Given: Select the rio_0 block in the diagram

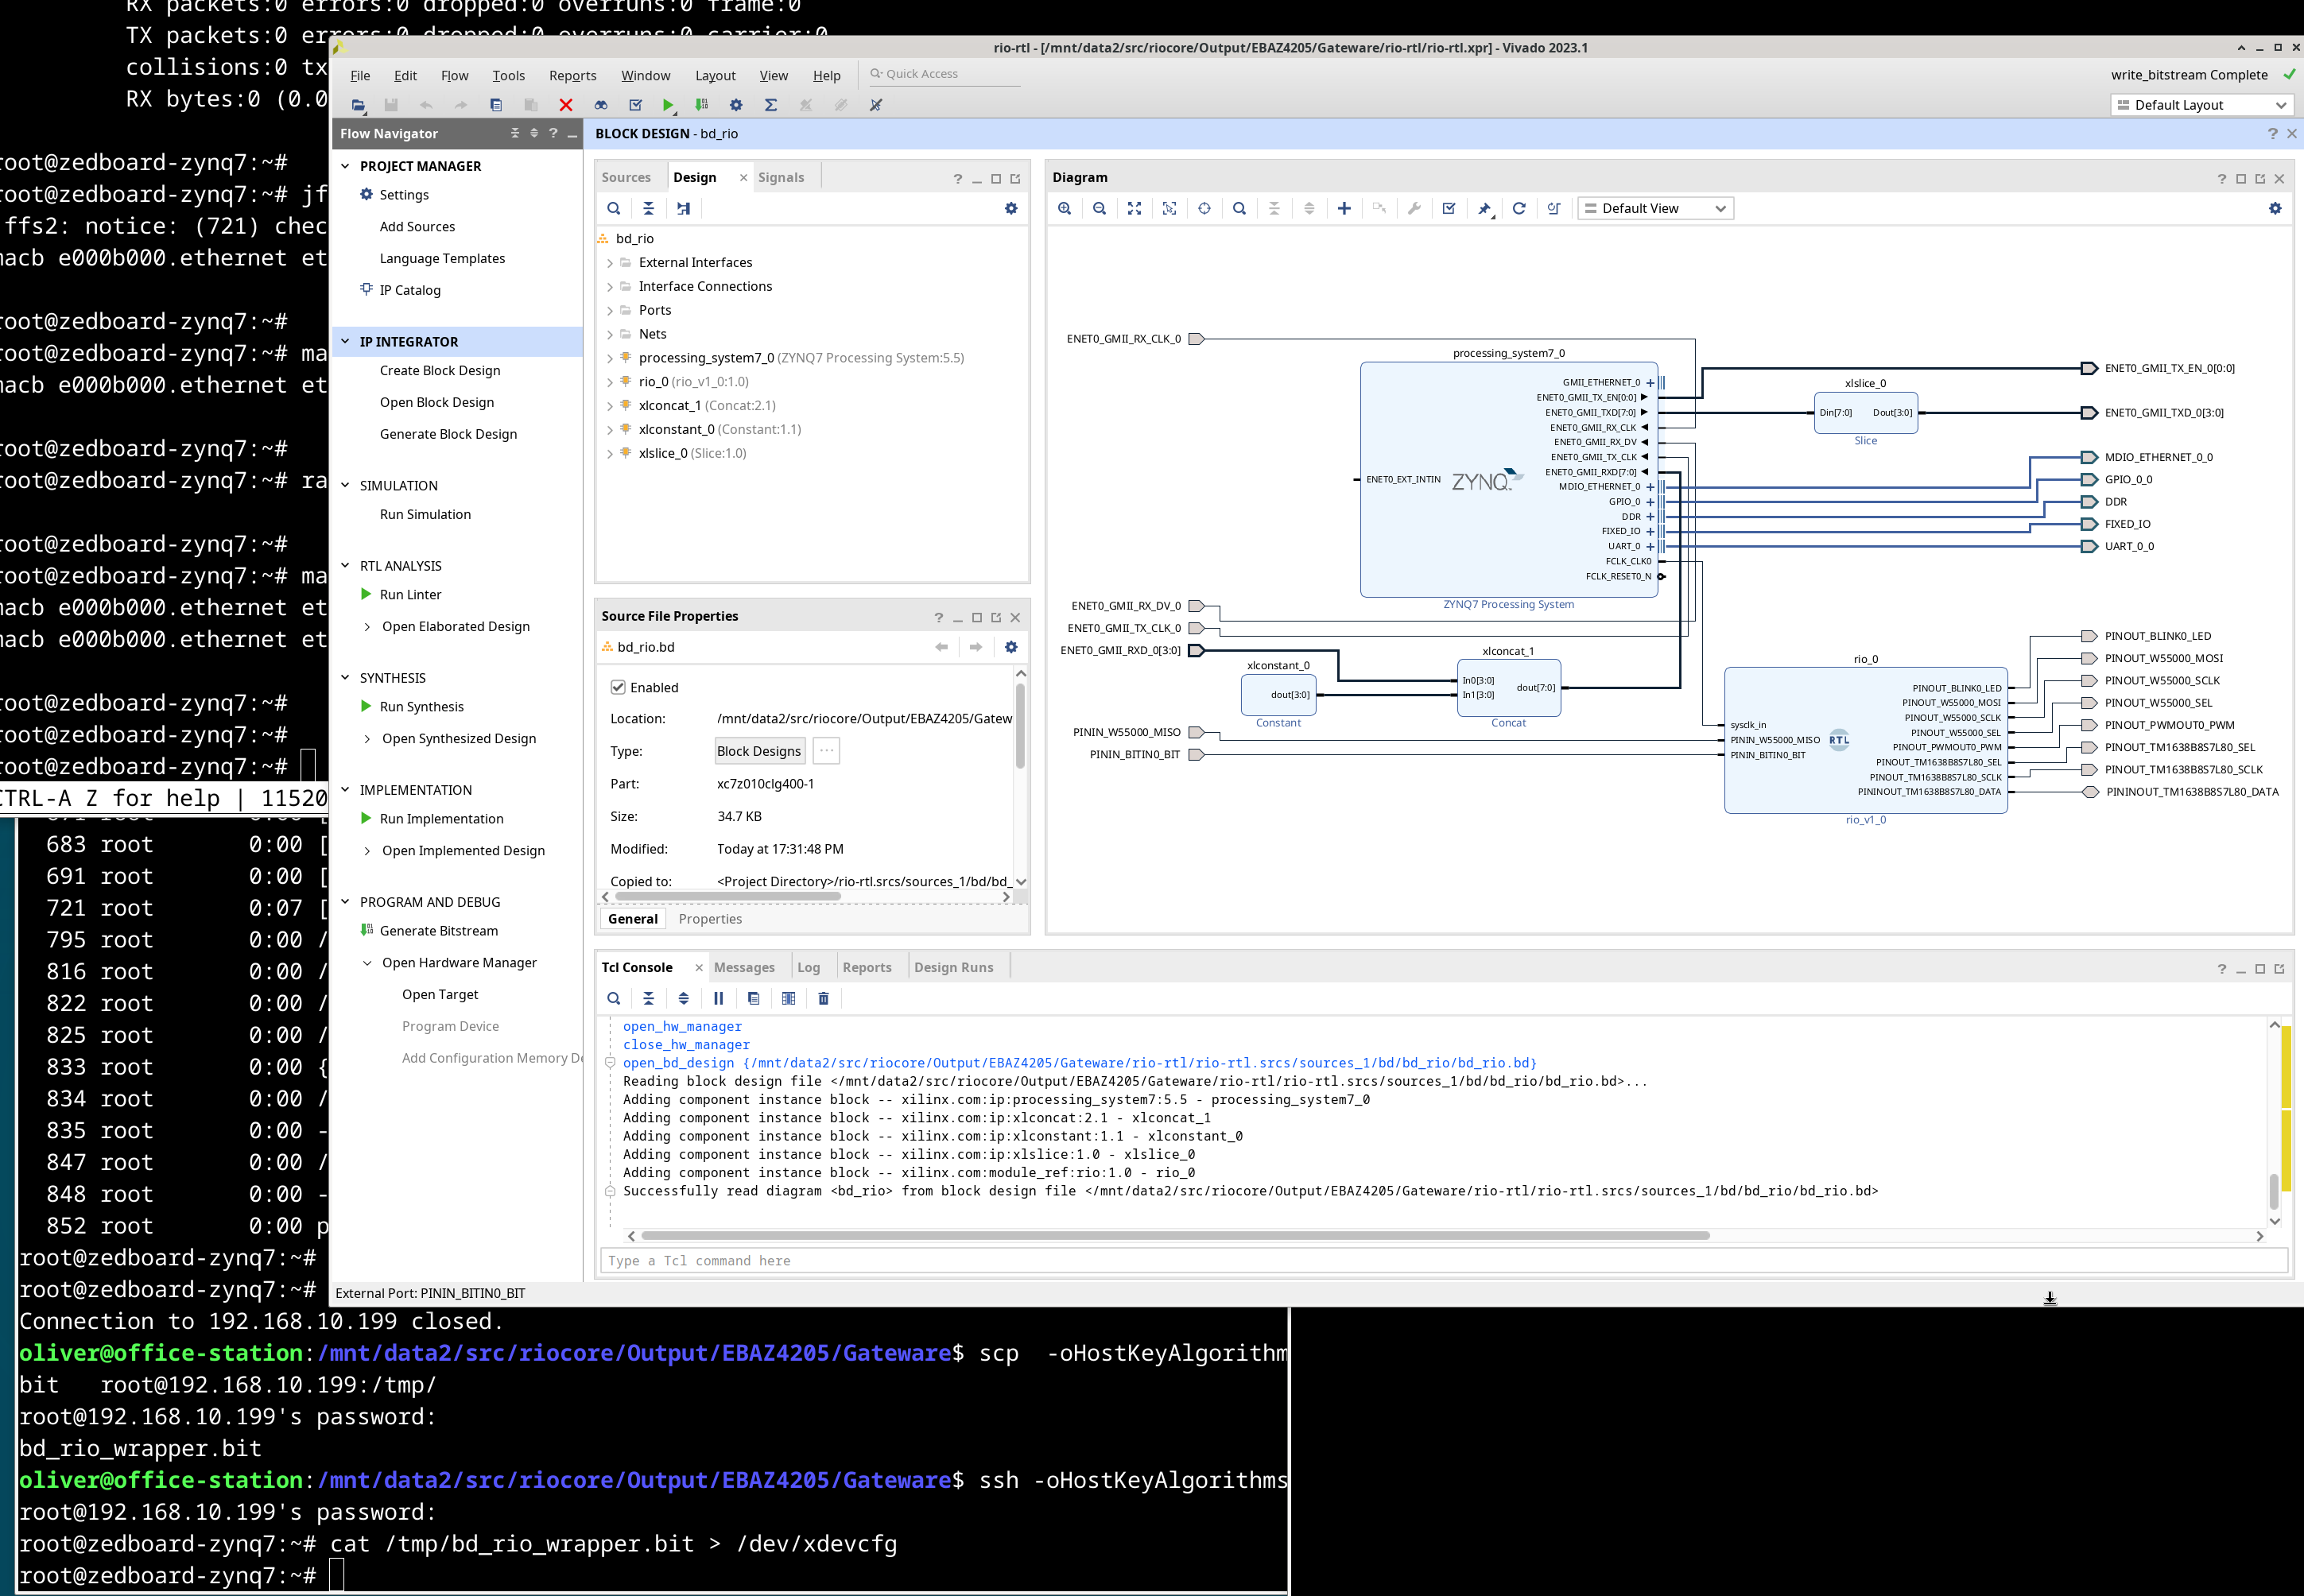Looking at the screenshot, I should pyautogui.click(x=1866, y=741).
